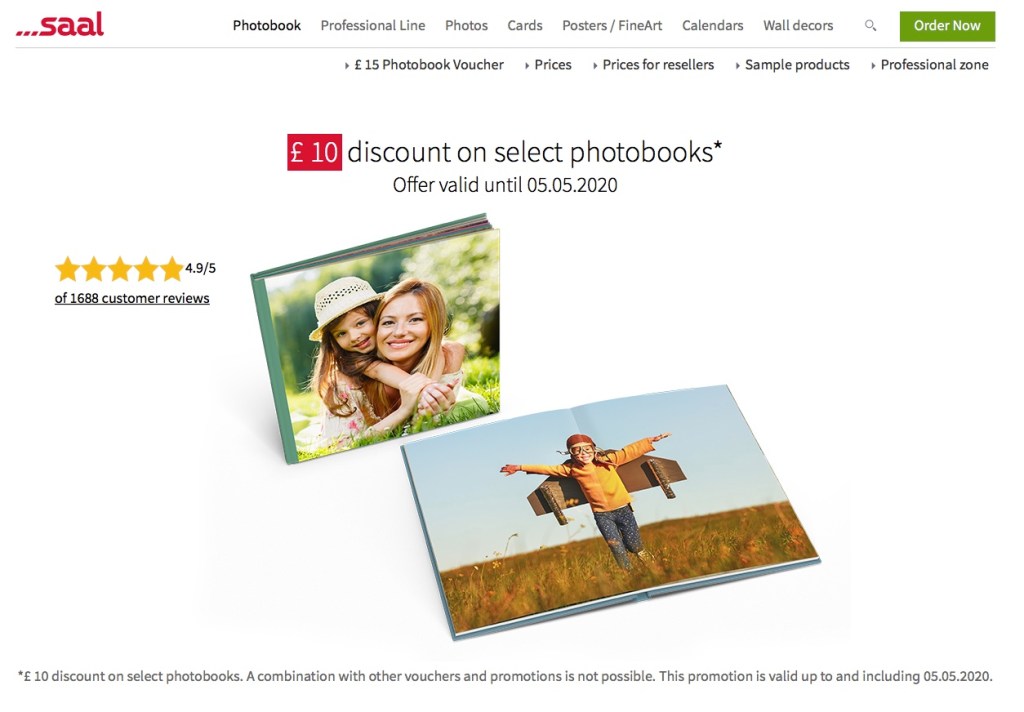Click the green Order Now button
Image resolution: width=1024 pixels, height=712 pixels.
pyautogui.click(x=947, y=26)
